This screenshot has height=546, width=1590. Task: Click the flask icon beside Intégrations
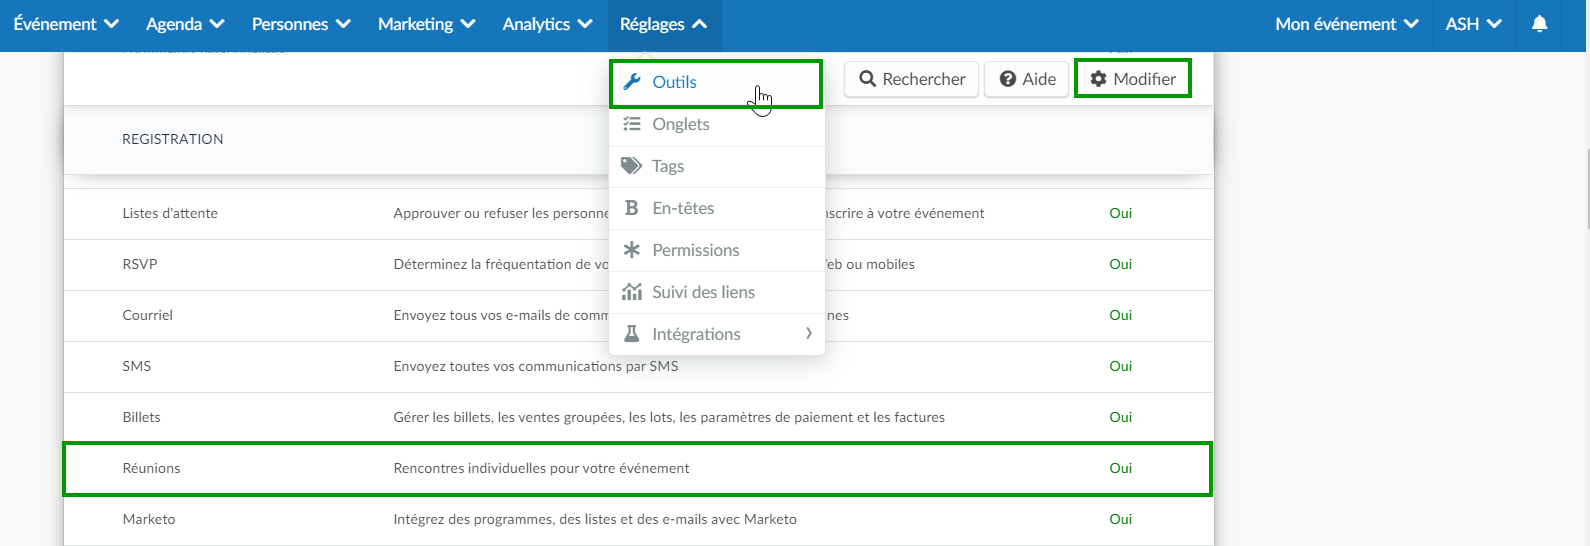[632, 334]
